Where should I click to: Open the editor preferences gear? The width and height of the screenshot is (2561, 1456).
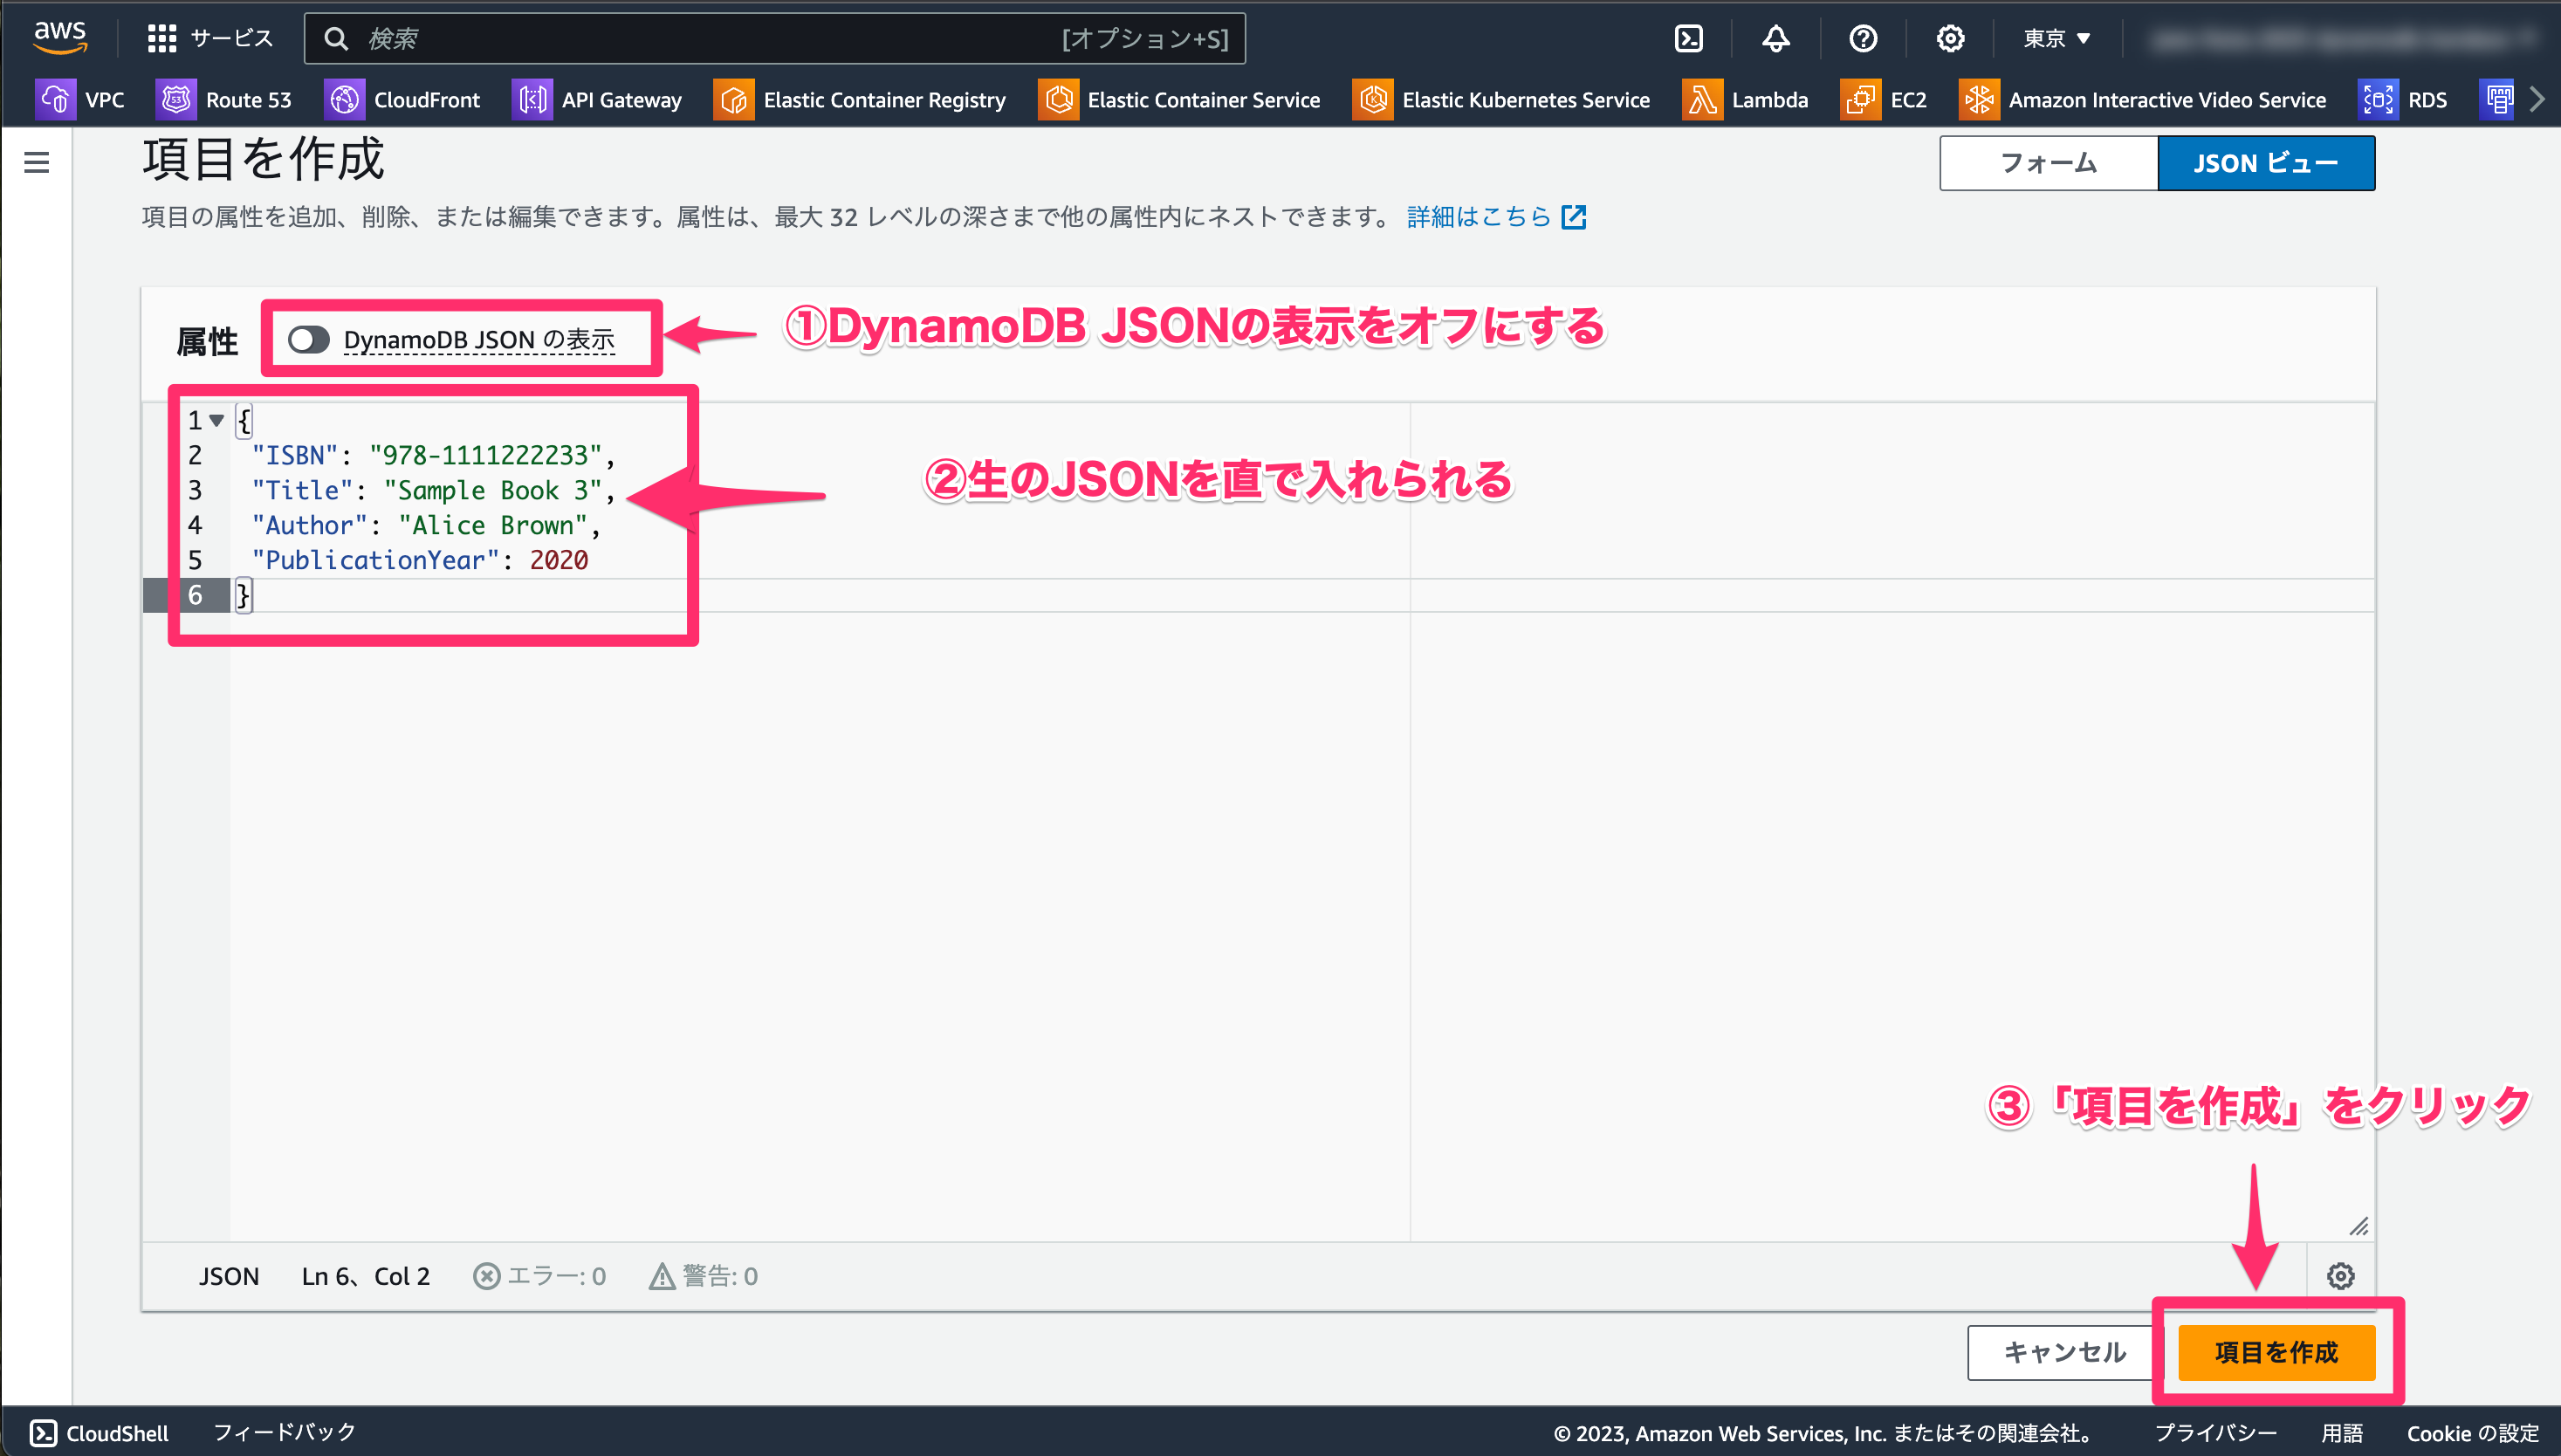2340,1276
